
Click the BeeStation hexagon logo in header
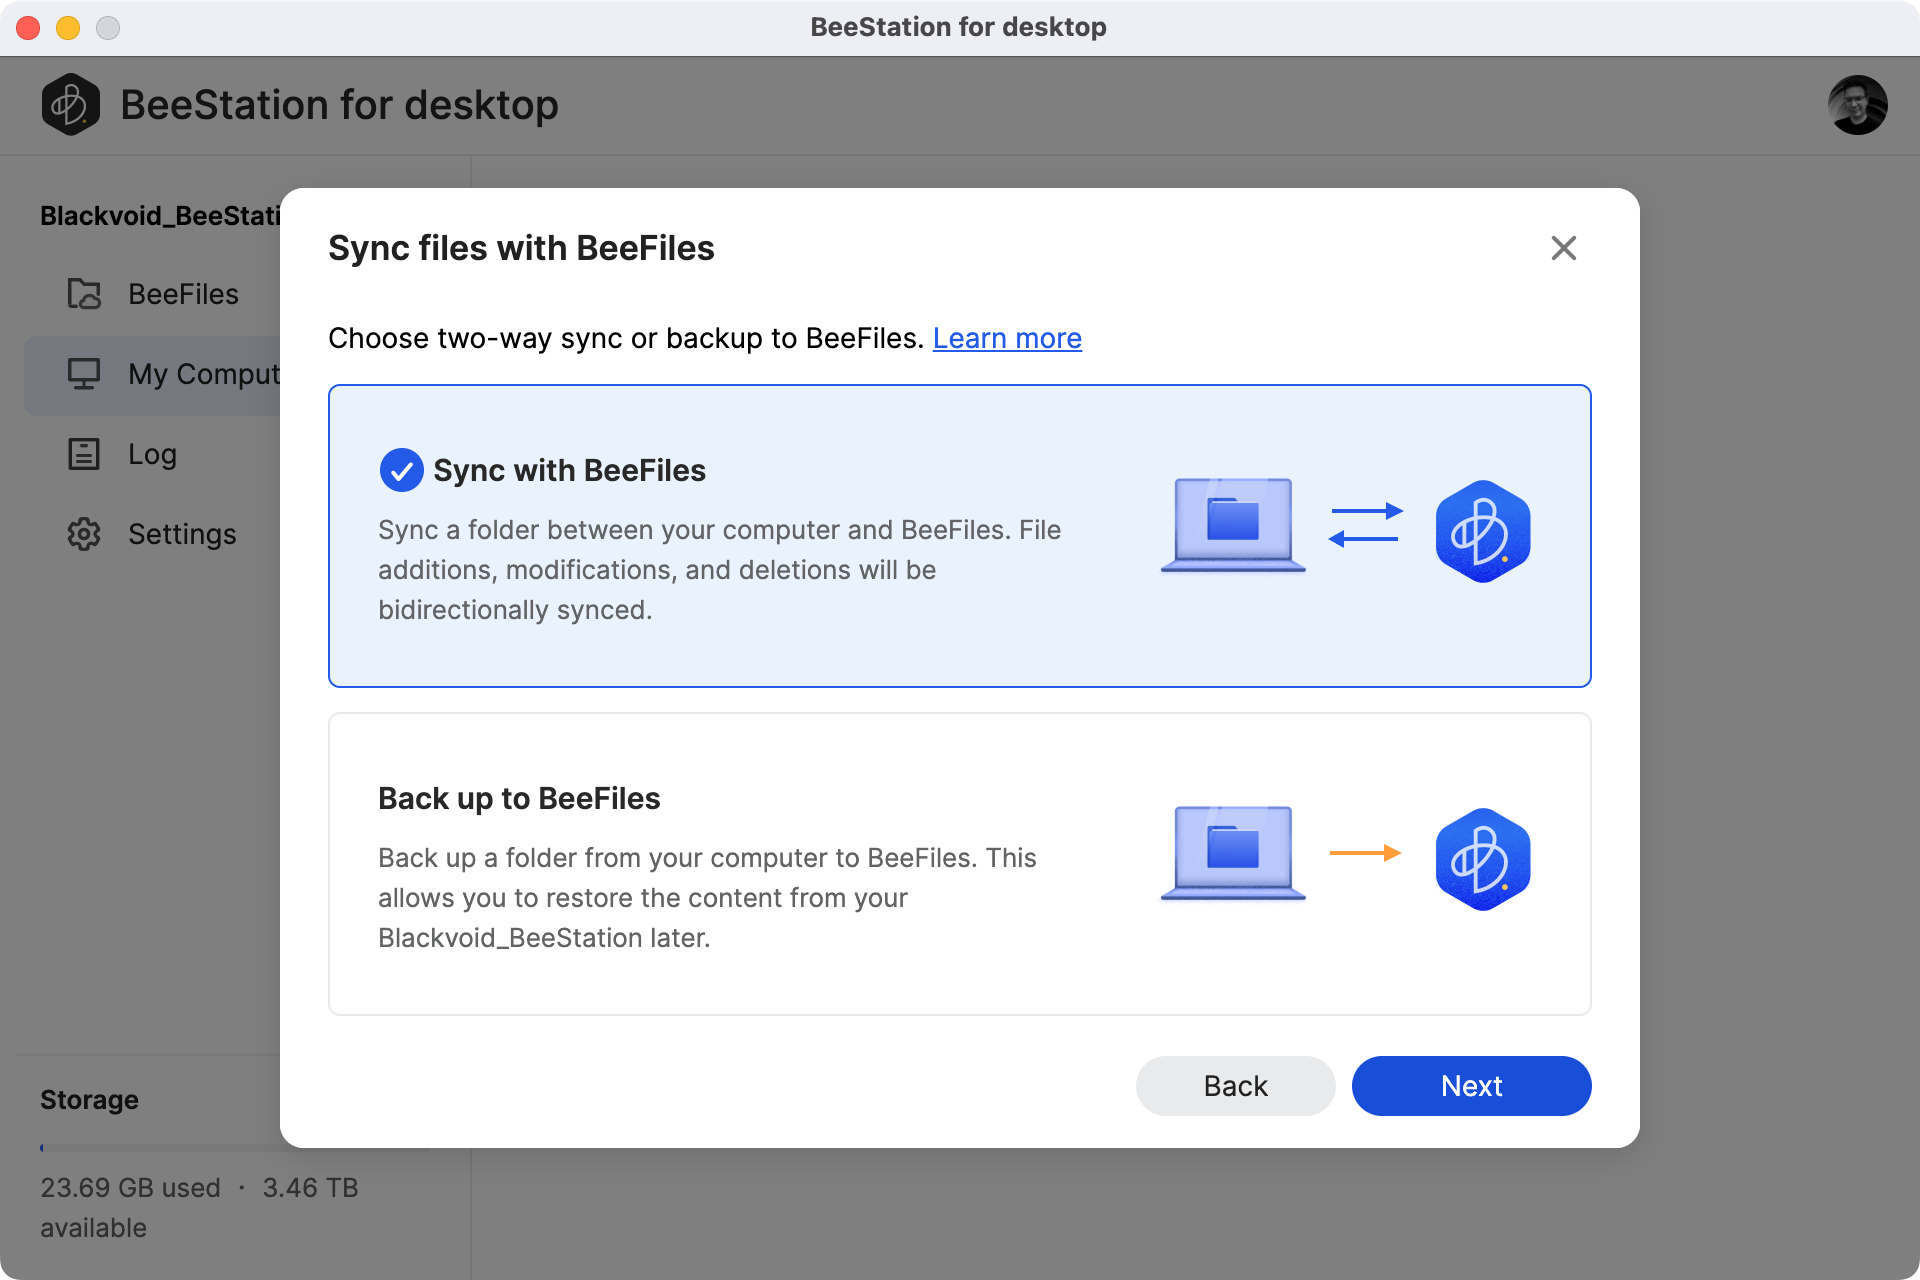coord(70,104)
